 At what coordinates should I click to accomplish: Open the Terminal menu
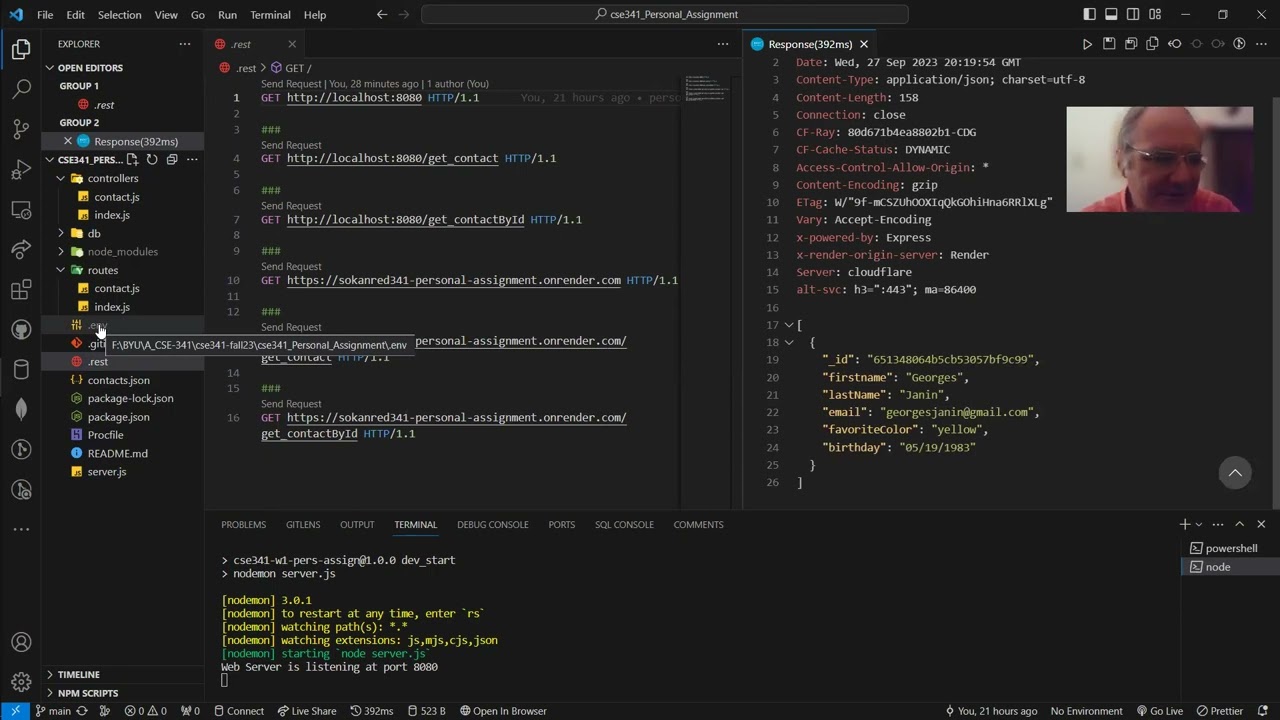270,15
